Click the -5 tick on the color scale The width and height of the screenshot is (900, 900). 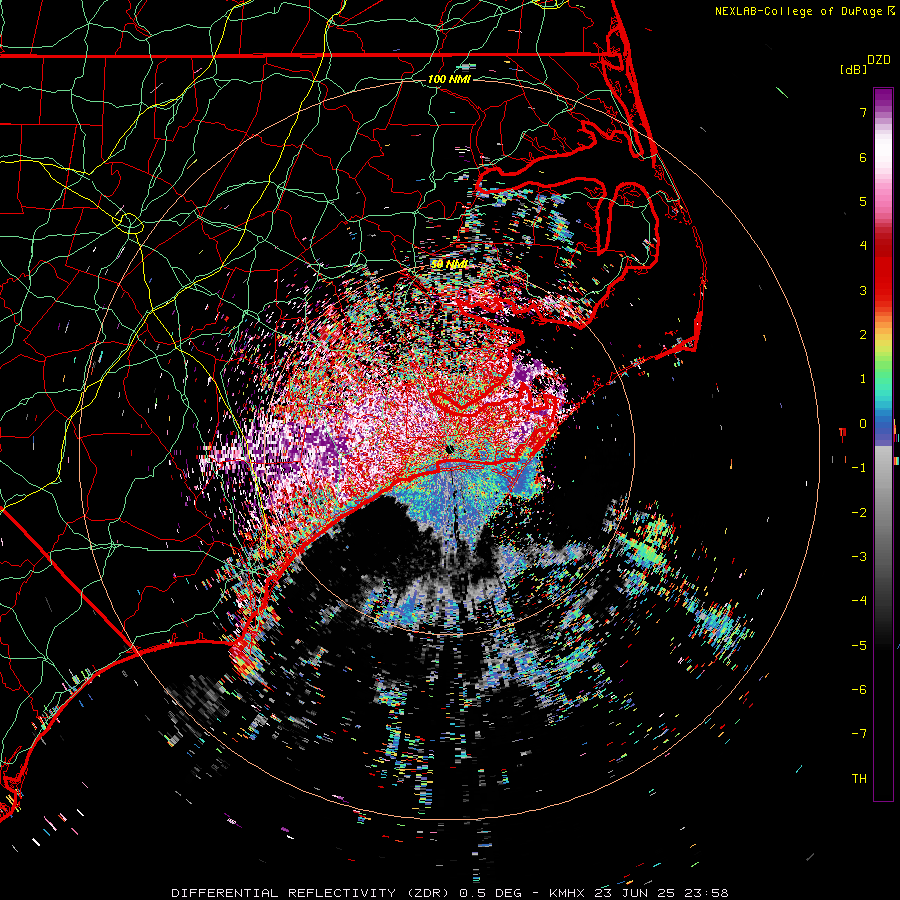[x=859, y=646]
